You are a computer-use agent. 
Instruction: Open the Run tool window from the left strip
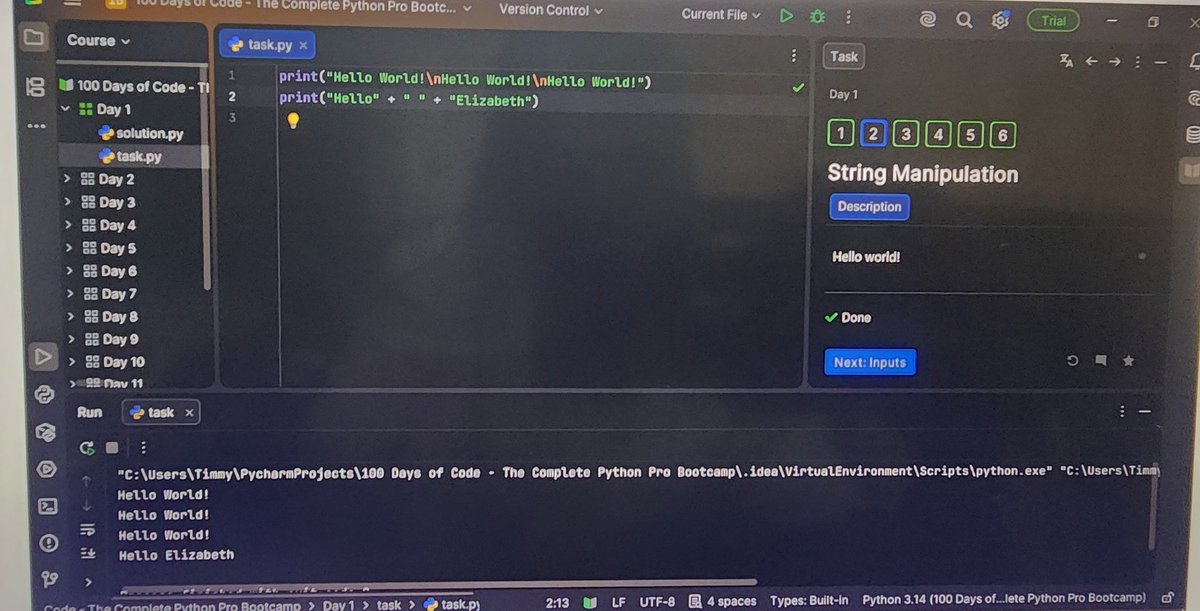[42, 356]
